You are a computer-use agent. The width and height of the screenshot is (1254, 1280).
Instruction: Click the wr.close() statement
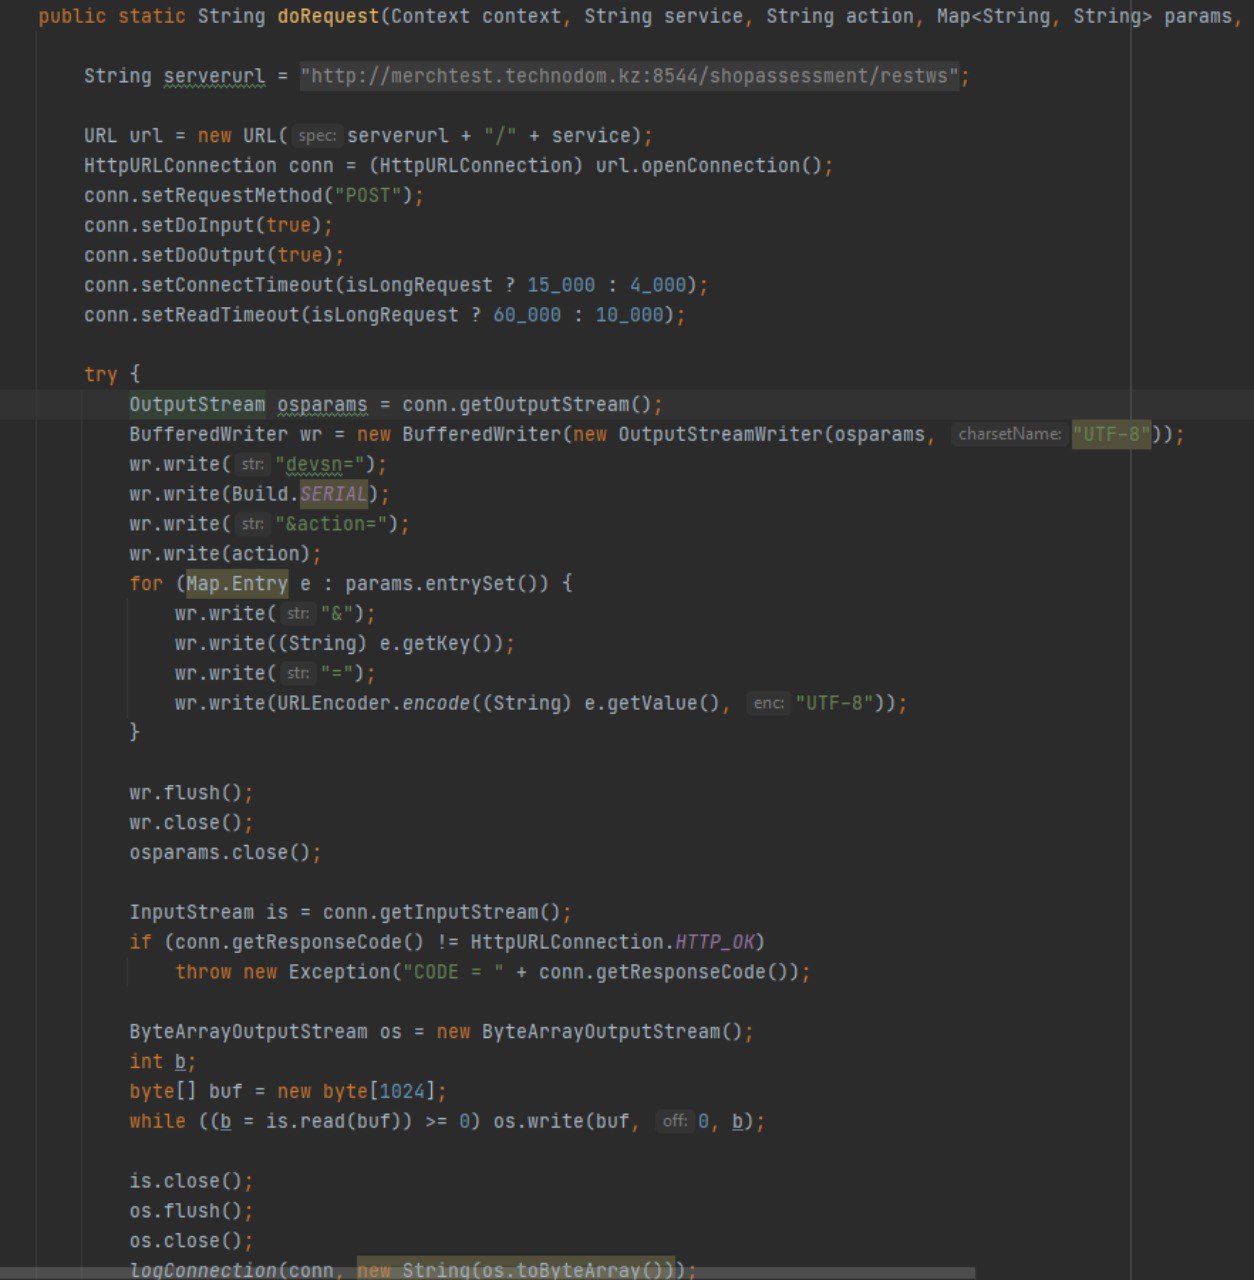coord(191,823)
